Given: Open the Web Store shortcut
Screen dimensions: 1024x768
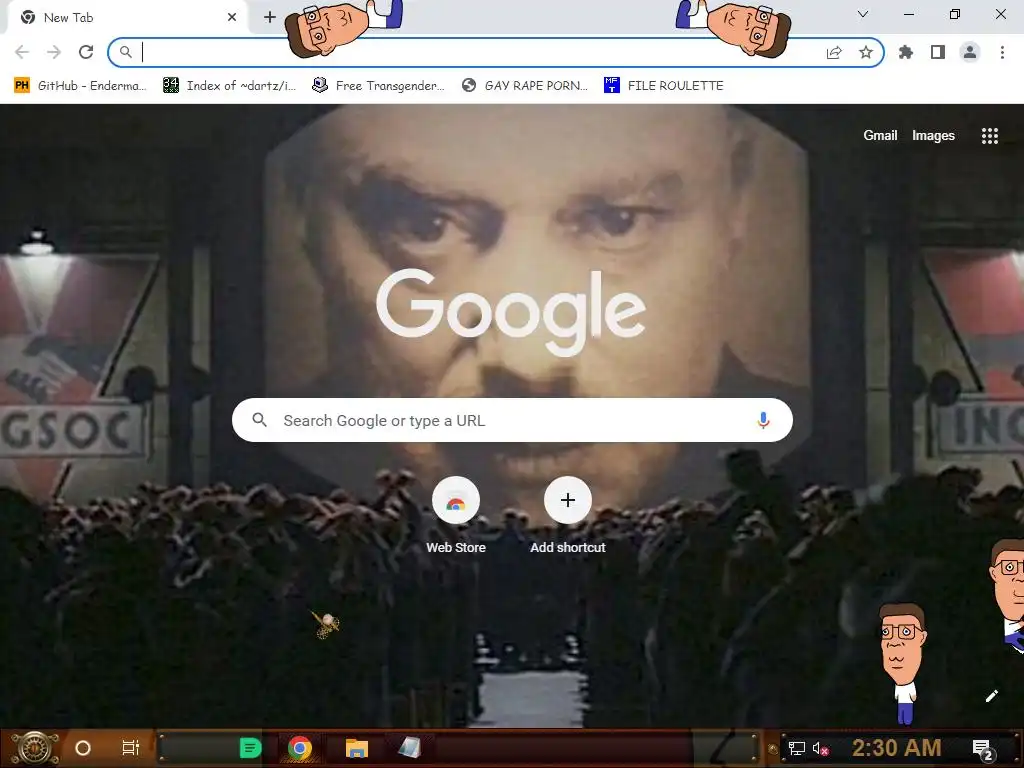Looking at the screenshot, I should (x=456, y=516).
